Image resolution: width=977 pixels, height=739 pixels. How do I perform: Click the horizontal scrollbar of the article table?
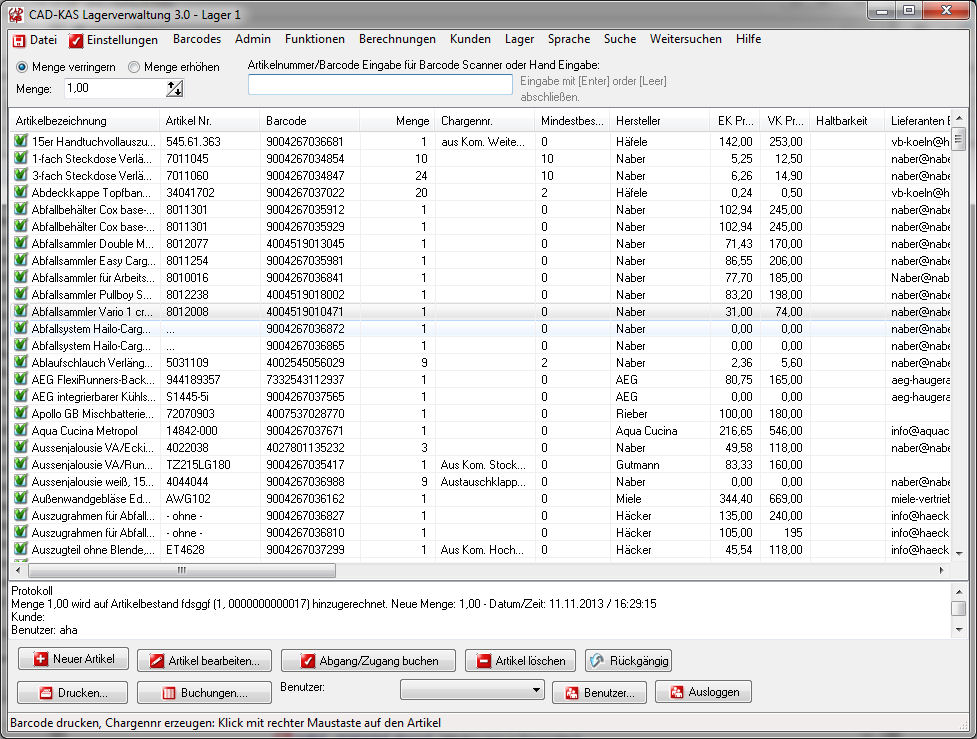(x=480, y=569)
